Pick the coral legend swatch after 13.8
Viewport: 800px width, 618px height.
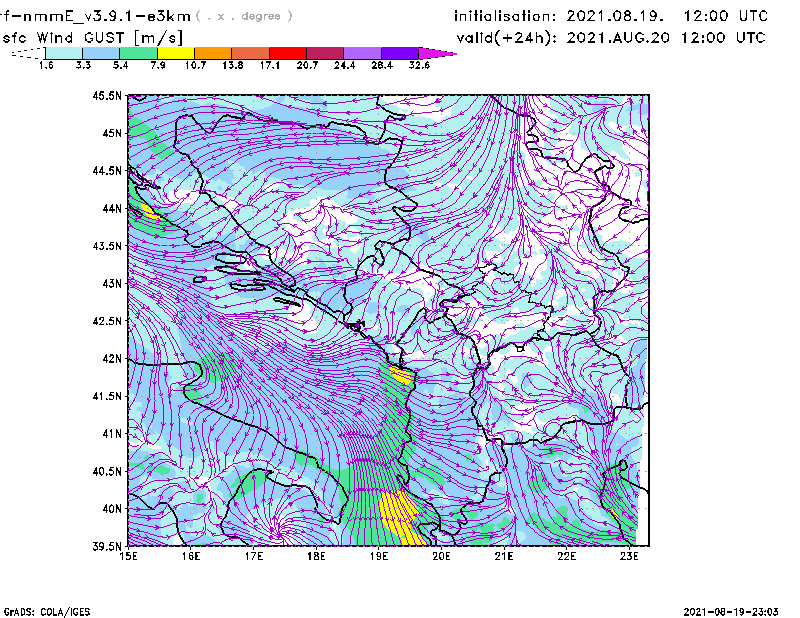pyautogui.click(x=251, y=53)
